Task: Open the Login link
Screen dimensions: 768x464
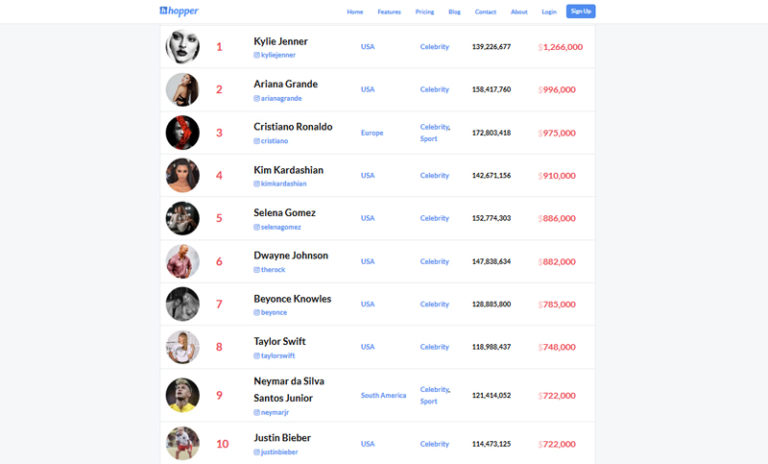Action: [549, 12]
